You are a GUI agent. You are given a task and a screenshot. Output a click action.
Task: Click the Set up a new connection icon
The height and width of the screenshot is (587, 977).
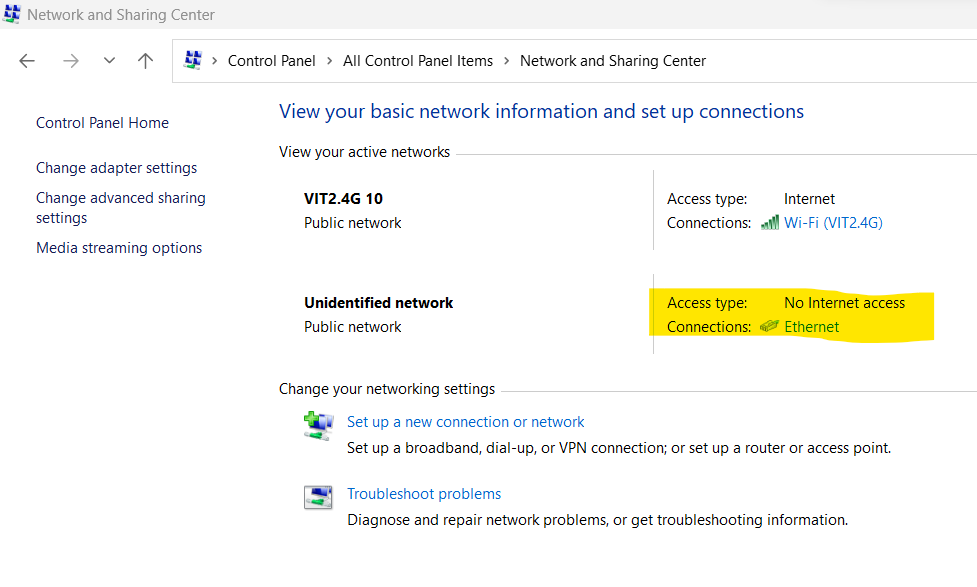click(x=318, y=426)
